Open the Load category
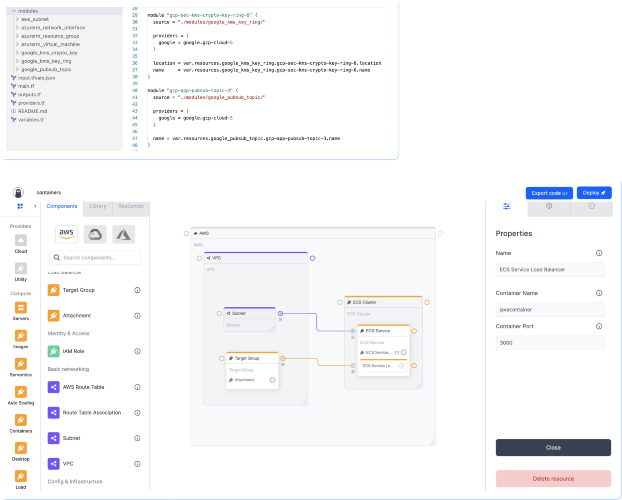The height and width of the screenshot is (500, 622). point(21,476)
